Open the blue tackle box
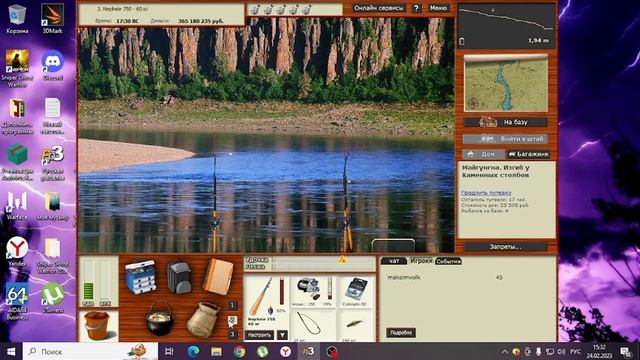The image size is (640, 360). pos(140,277)
